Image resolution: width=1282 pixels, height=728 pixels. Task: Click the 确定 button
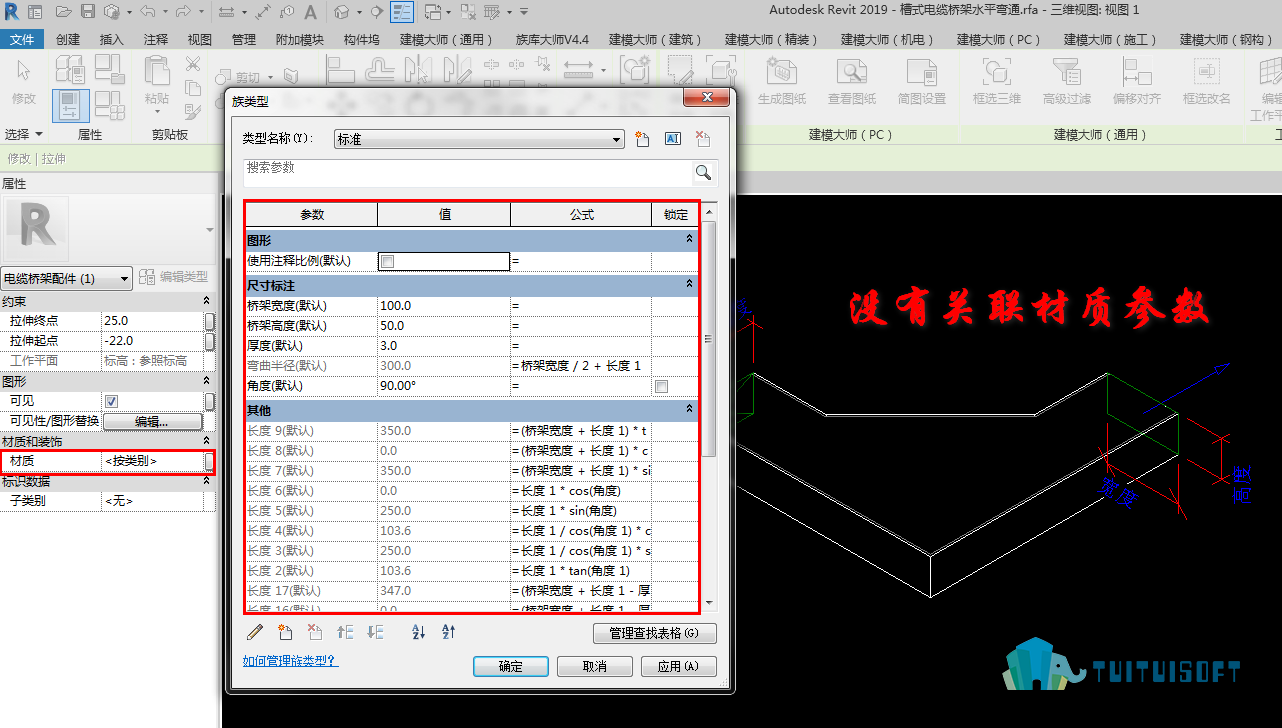pos(511,666)
